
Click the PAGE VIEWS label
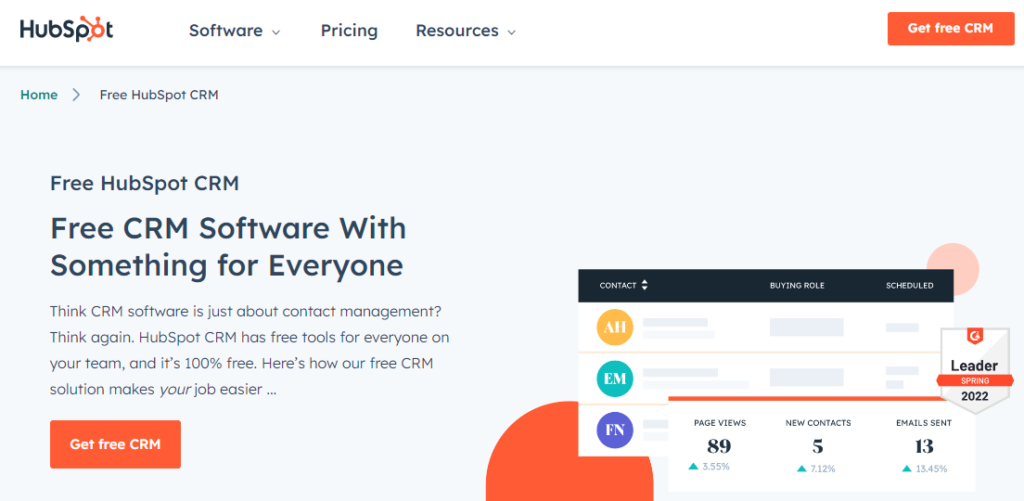pos(720,423)
